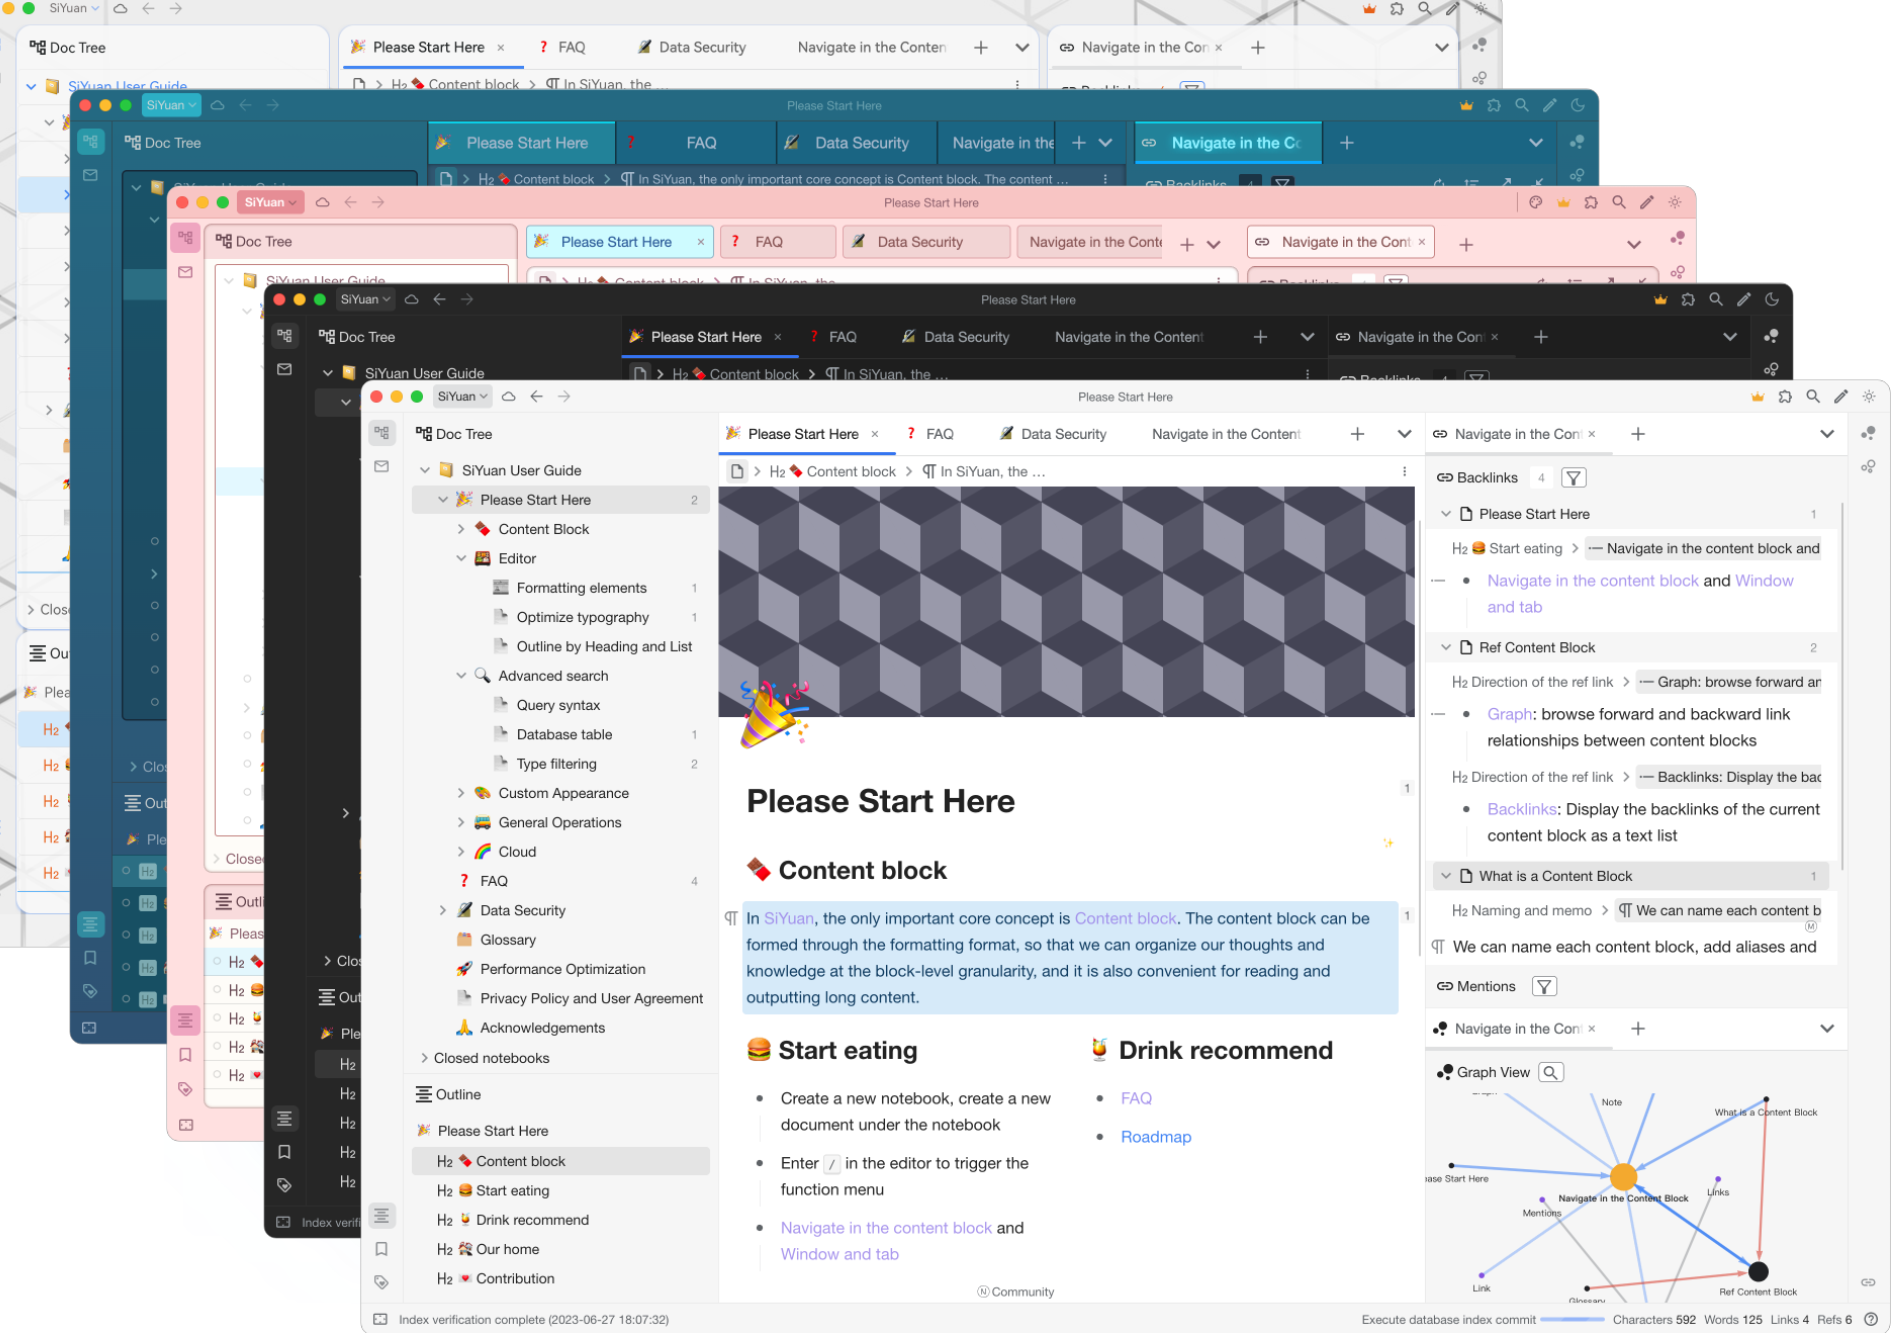1904x1333 pixels.
Task: Open the plugin puzzle icon in front window
Action: (x=1785, y=397)
